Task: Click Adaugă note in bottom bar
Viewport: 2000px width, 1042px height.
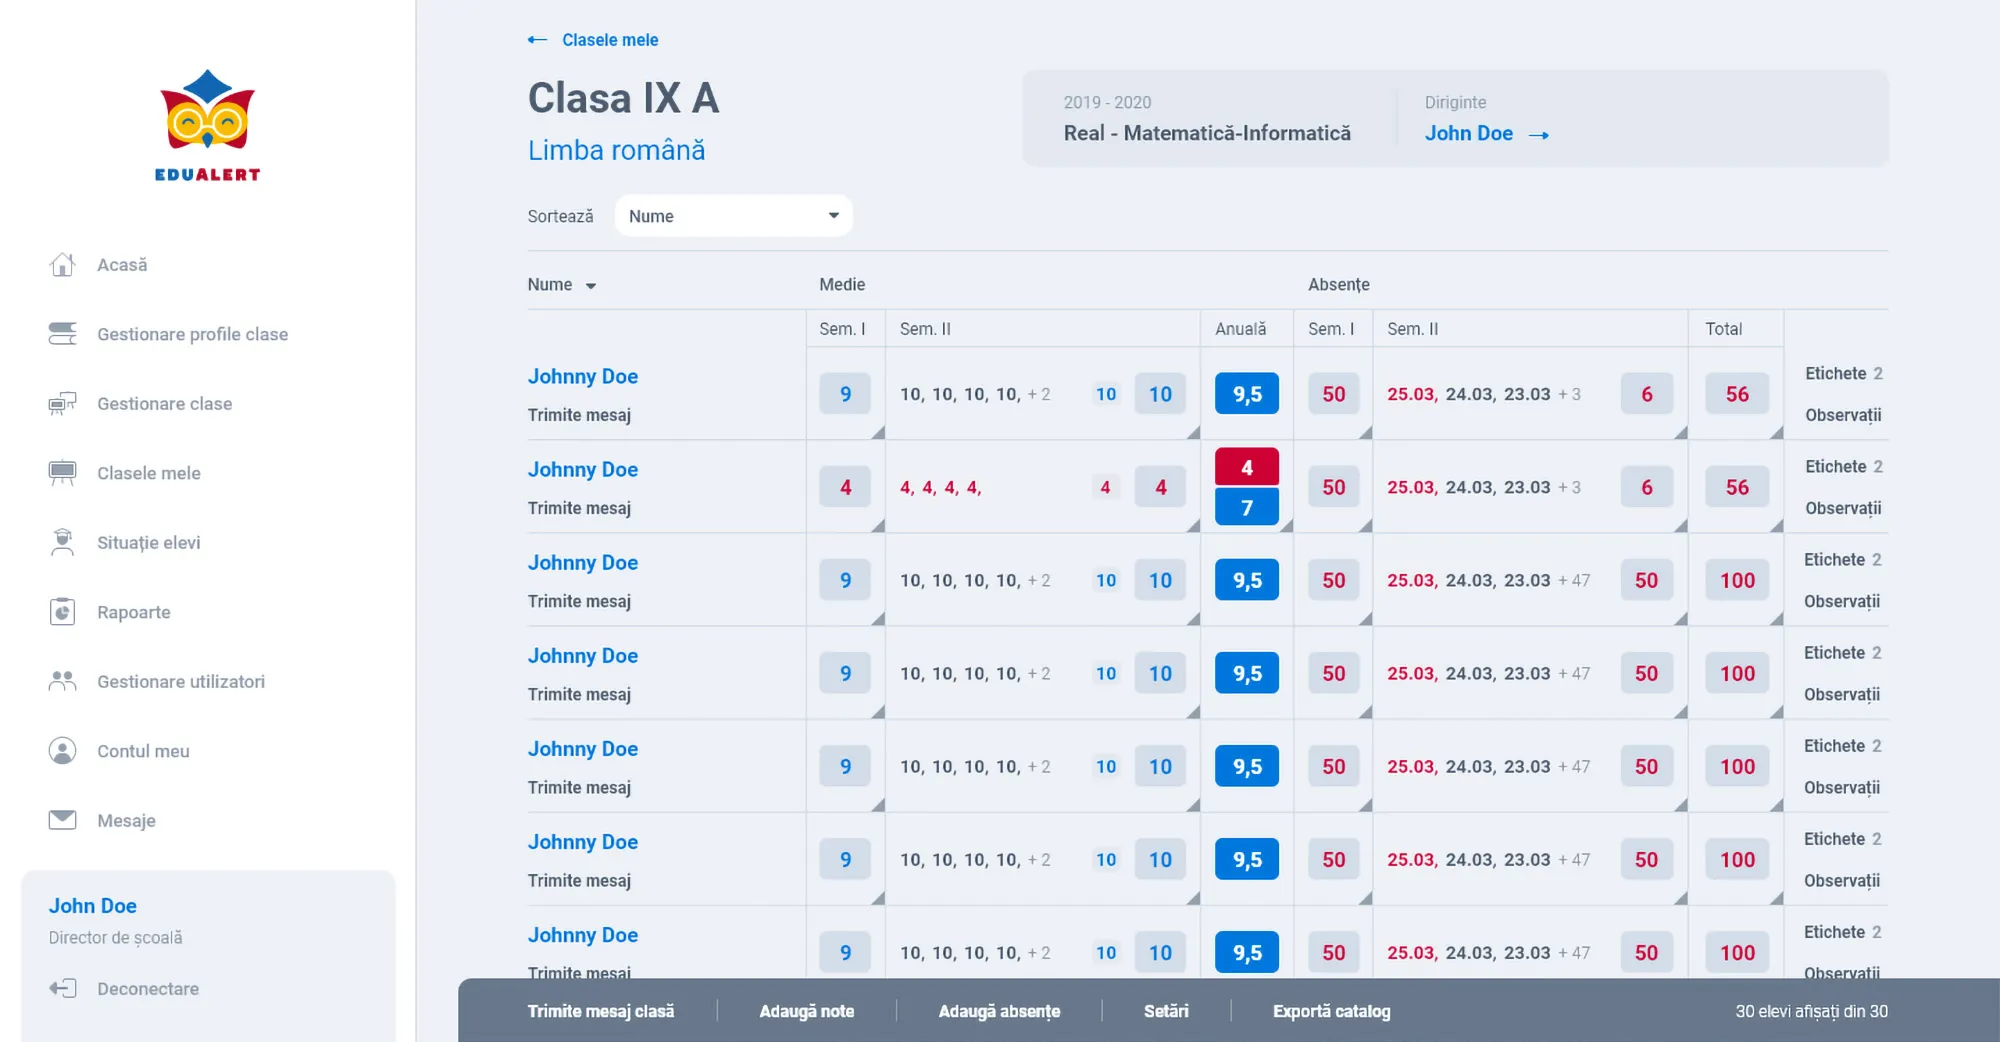Action: [806, 1011]
